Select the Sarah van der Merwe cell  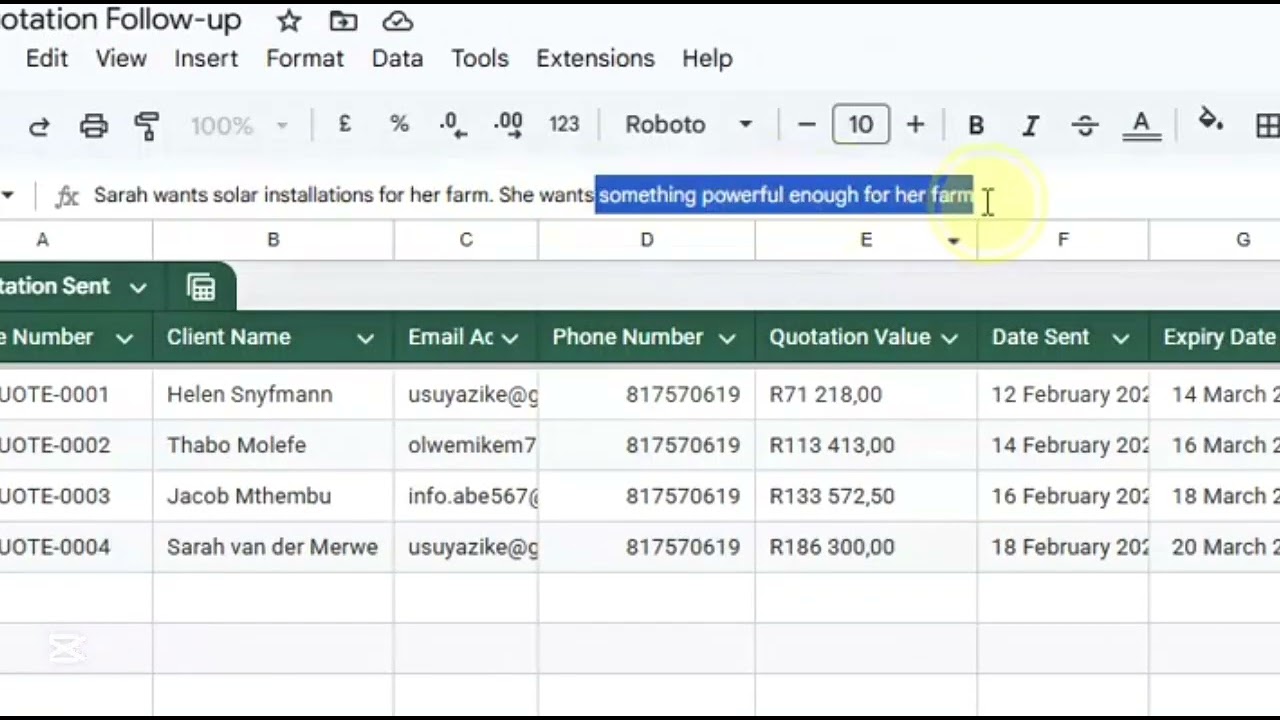(273, 547)
